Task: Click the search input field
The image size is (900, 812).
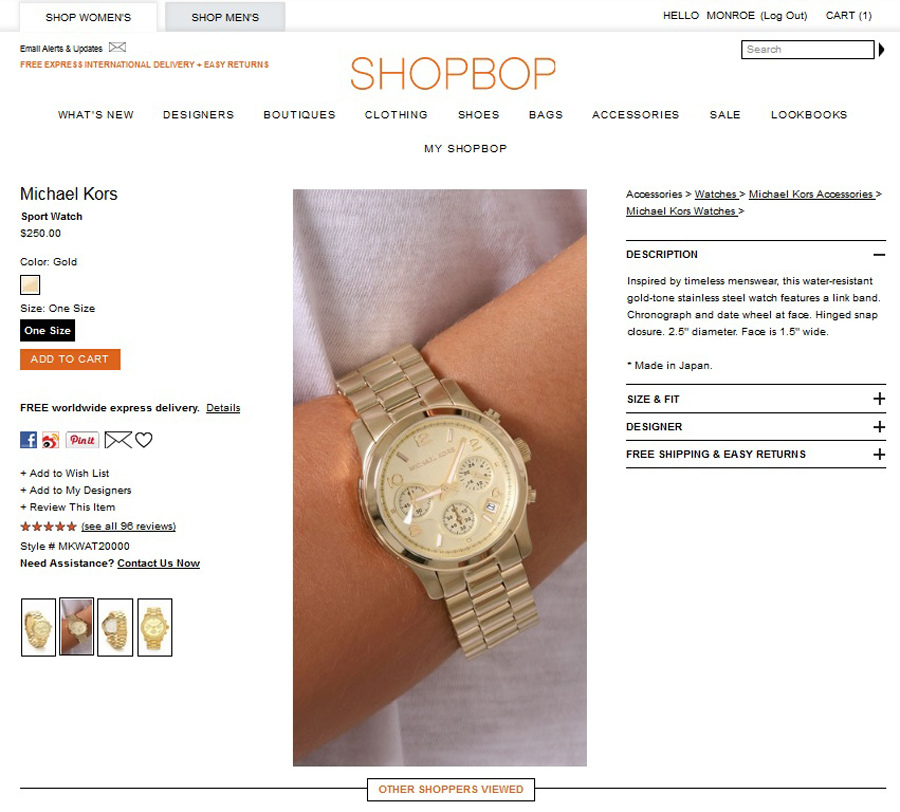Action: click(808, 49)
